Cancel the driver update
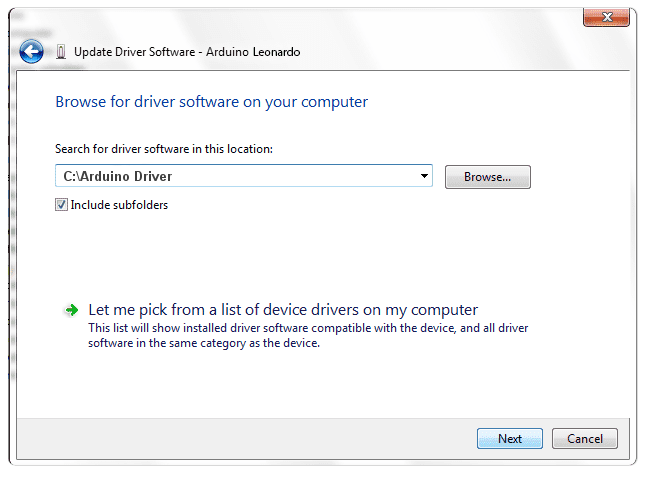 coord(585,439)
